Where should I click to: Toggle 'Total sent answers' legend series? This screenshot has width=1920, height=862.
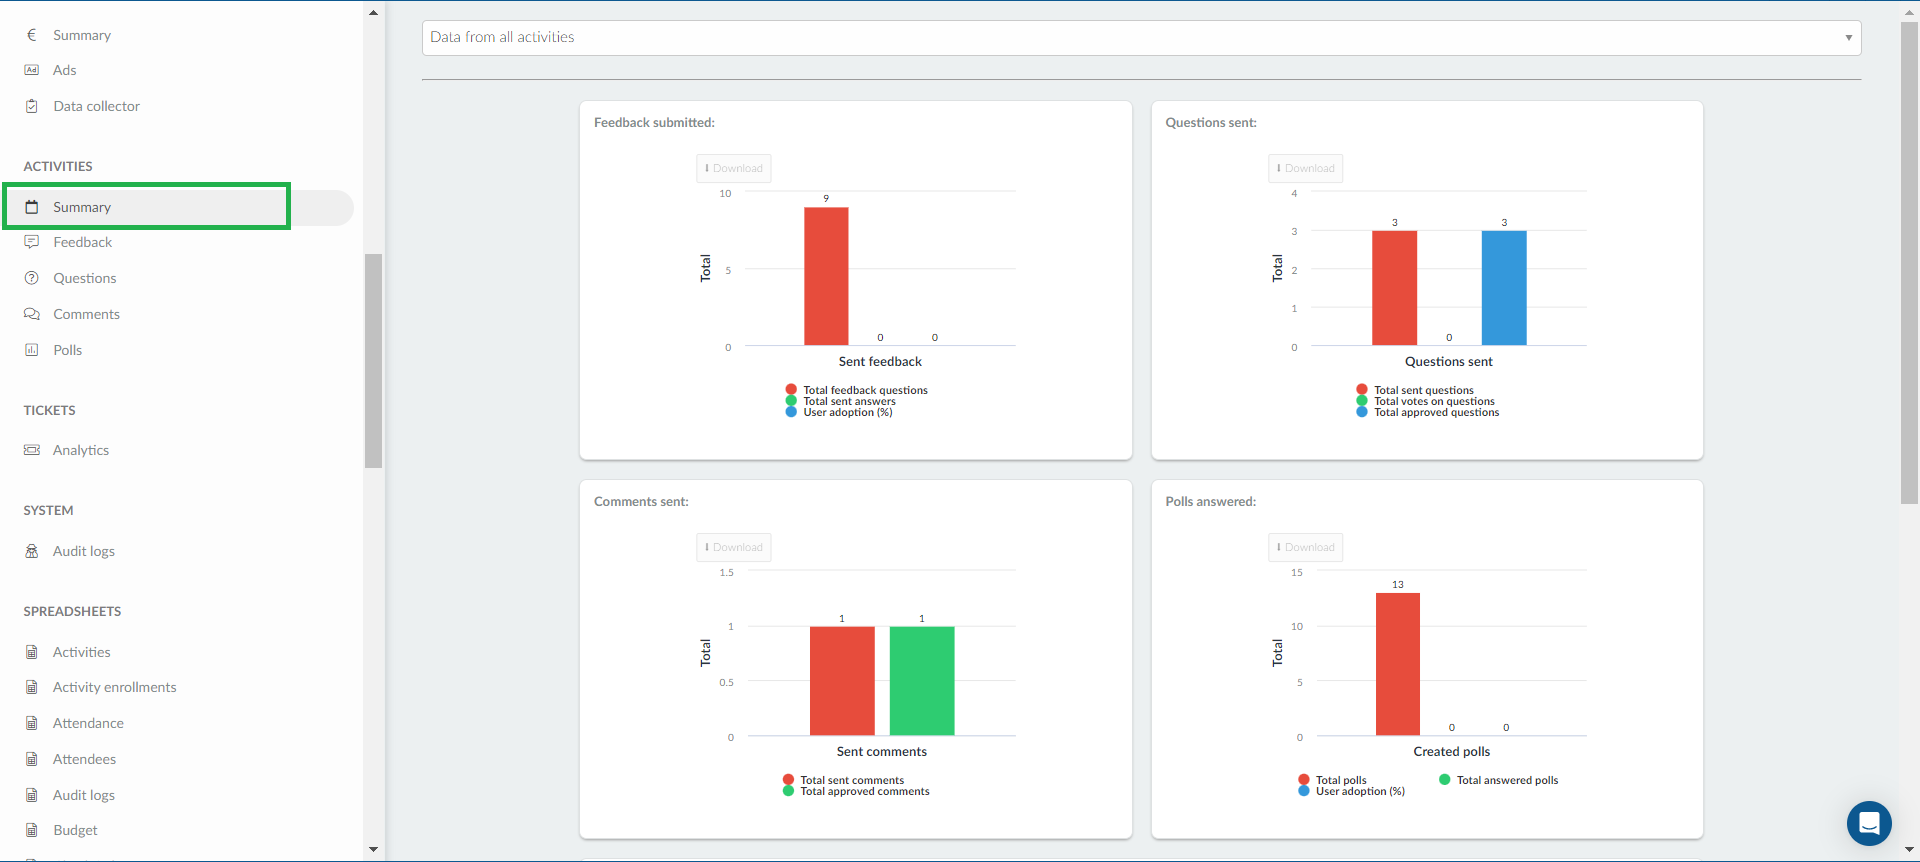tap(841, 401)
